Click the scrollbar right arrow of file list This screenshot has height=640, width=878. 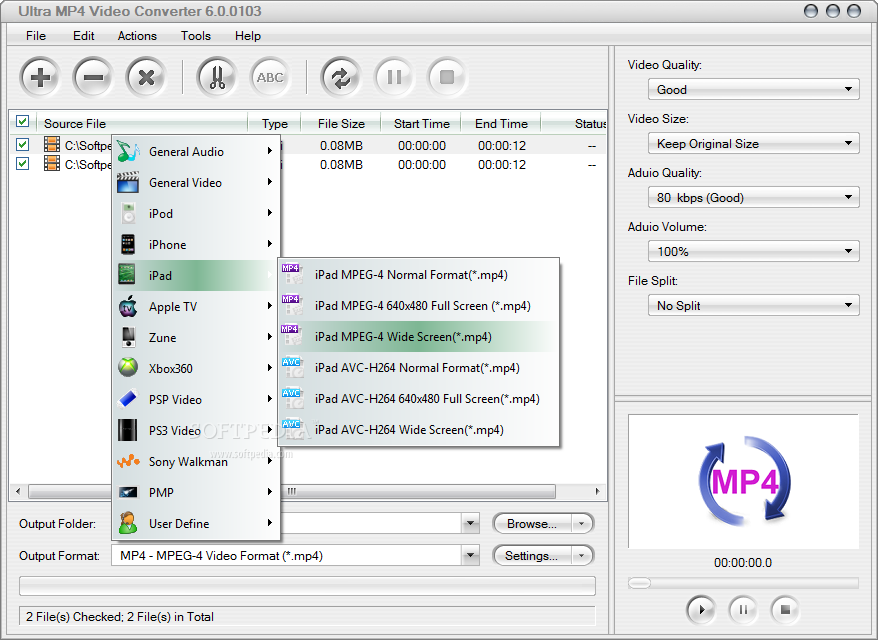pyautogui.click(x=597, y=491)
